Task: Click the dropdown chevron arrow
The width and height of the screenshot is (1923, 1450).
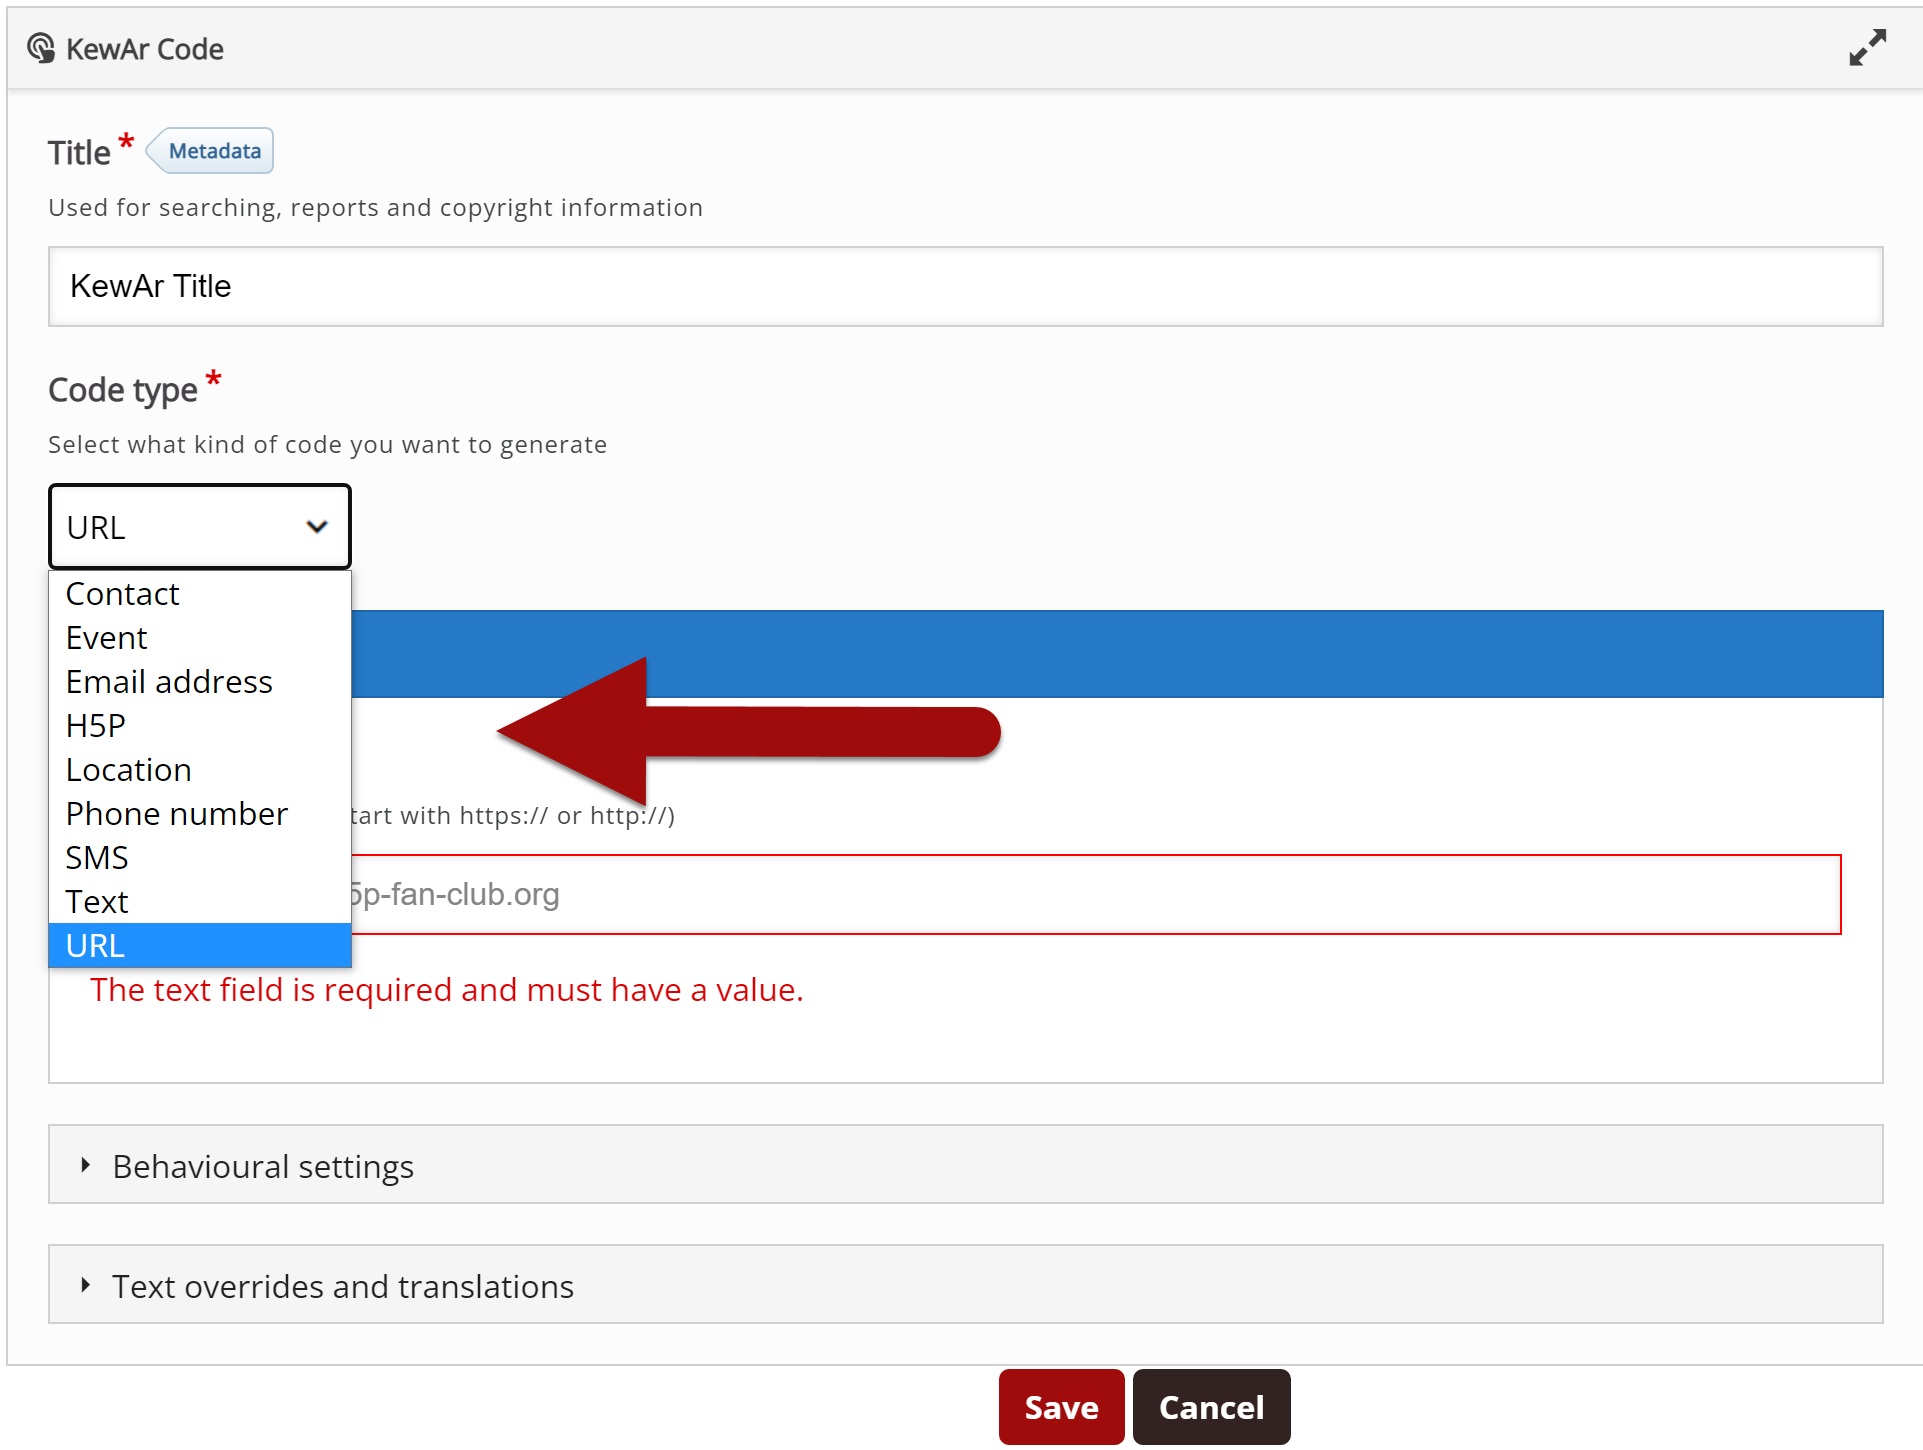Action: [317, 527]
